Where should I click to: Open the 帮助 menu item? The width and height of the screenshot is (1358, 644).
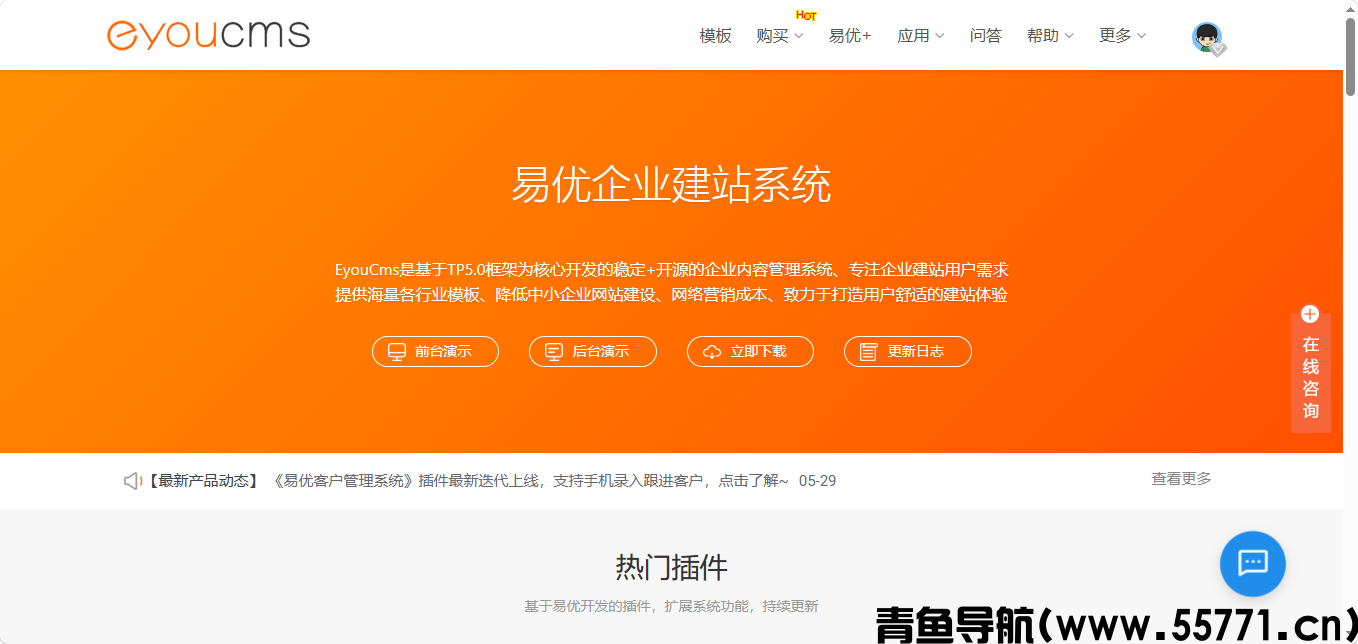[1043, 36]
